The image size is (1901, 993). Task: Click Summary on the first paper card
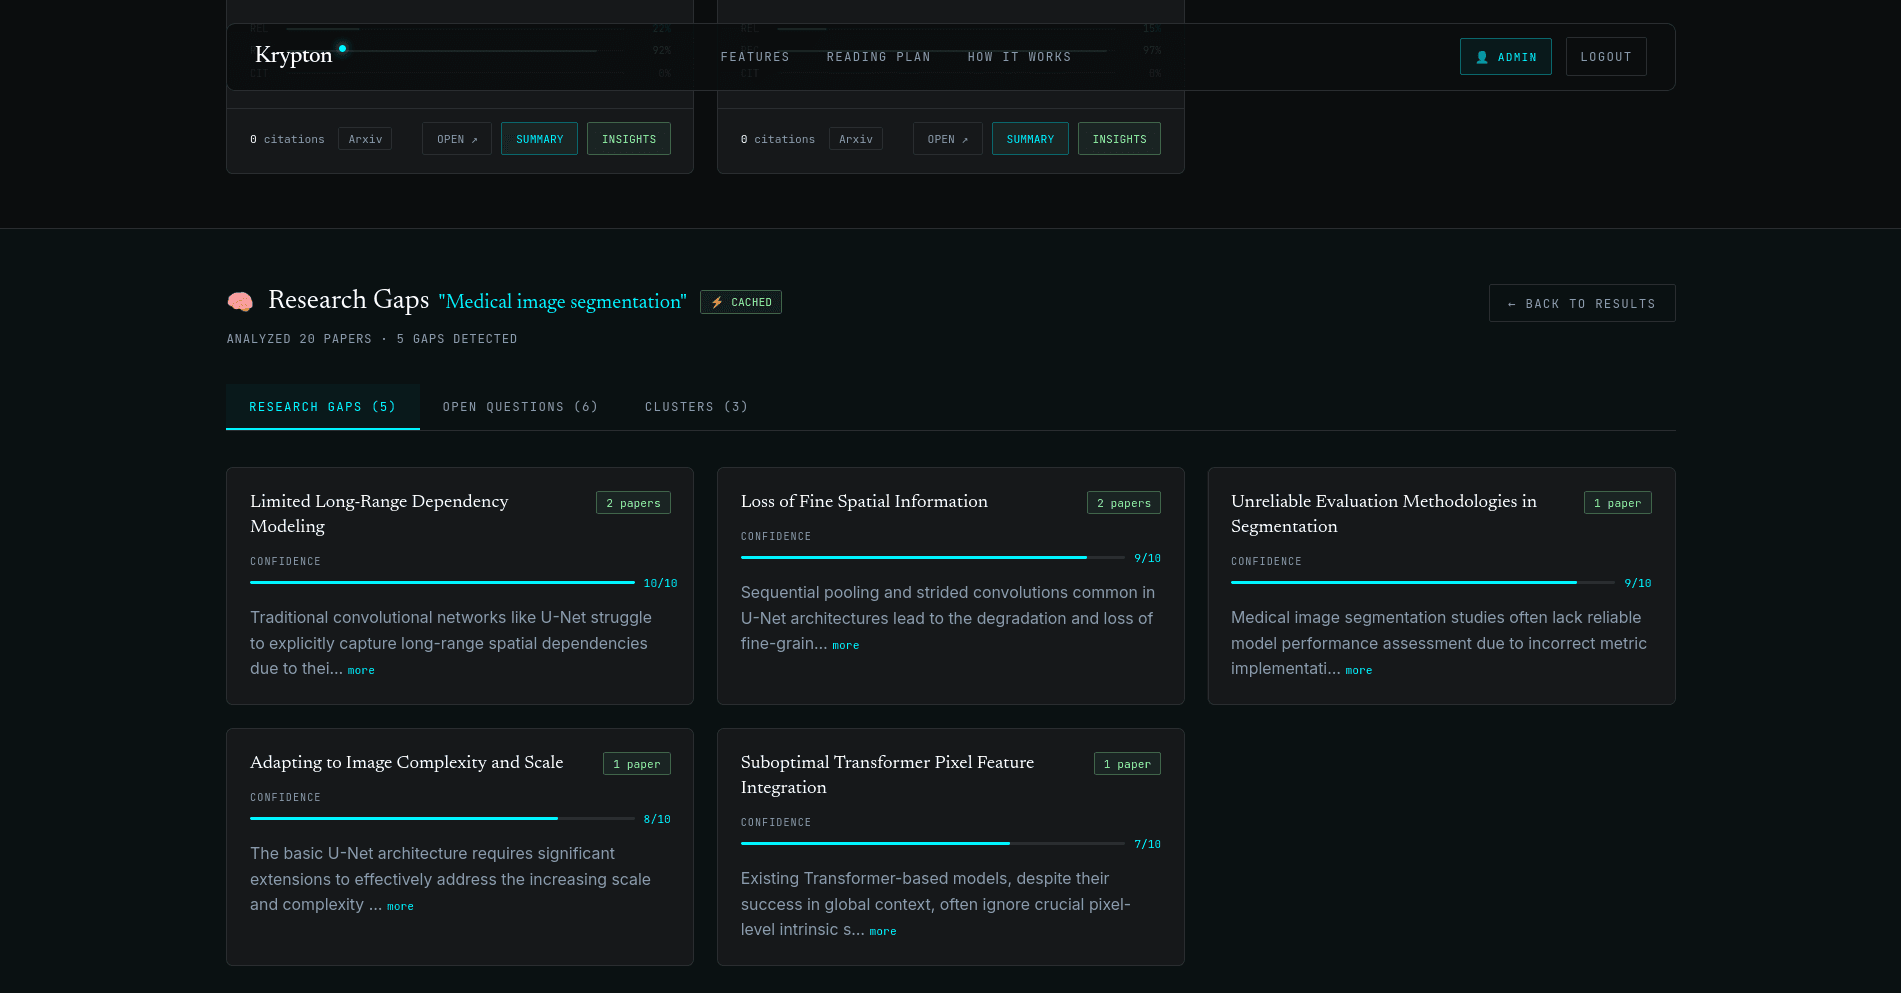point(539,139)
